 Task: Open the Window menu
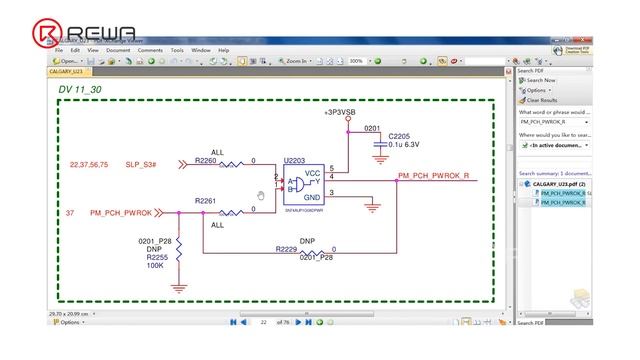(201, 50)
